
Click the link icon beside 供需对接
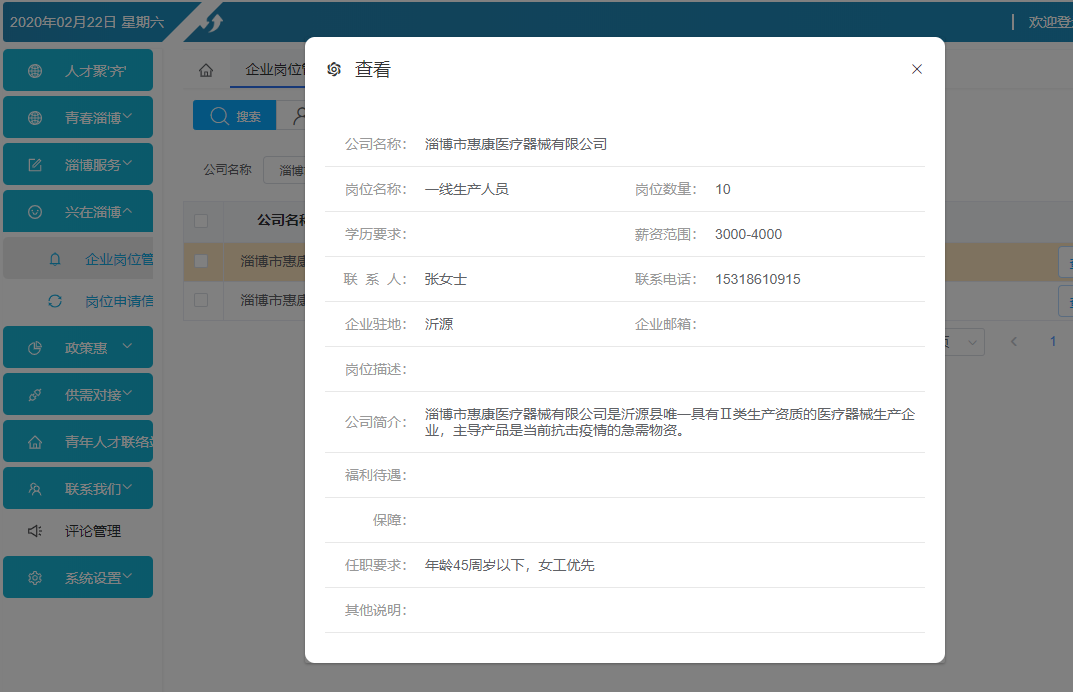pos(35,395)
